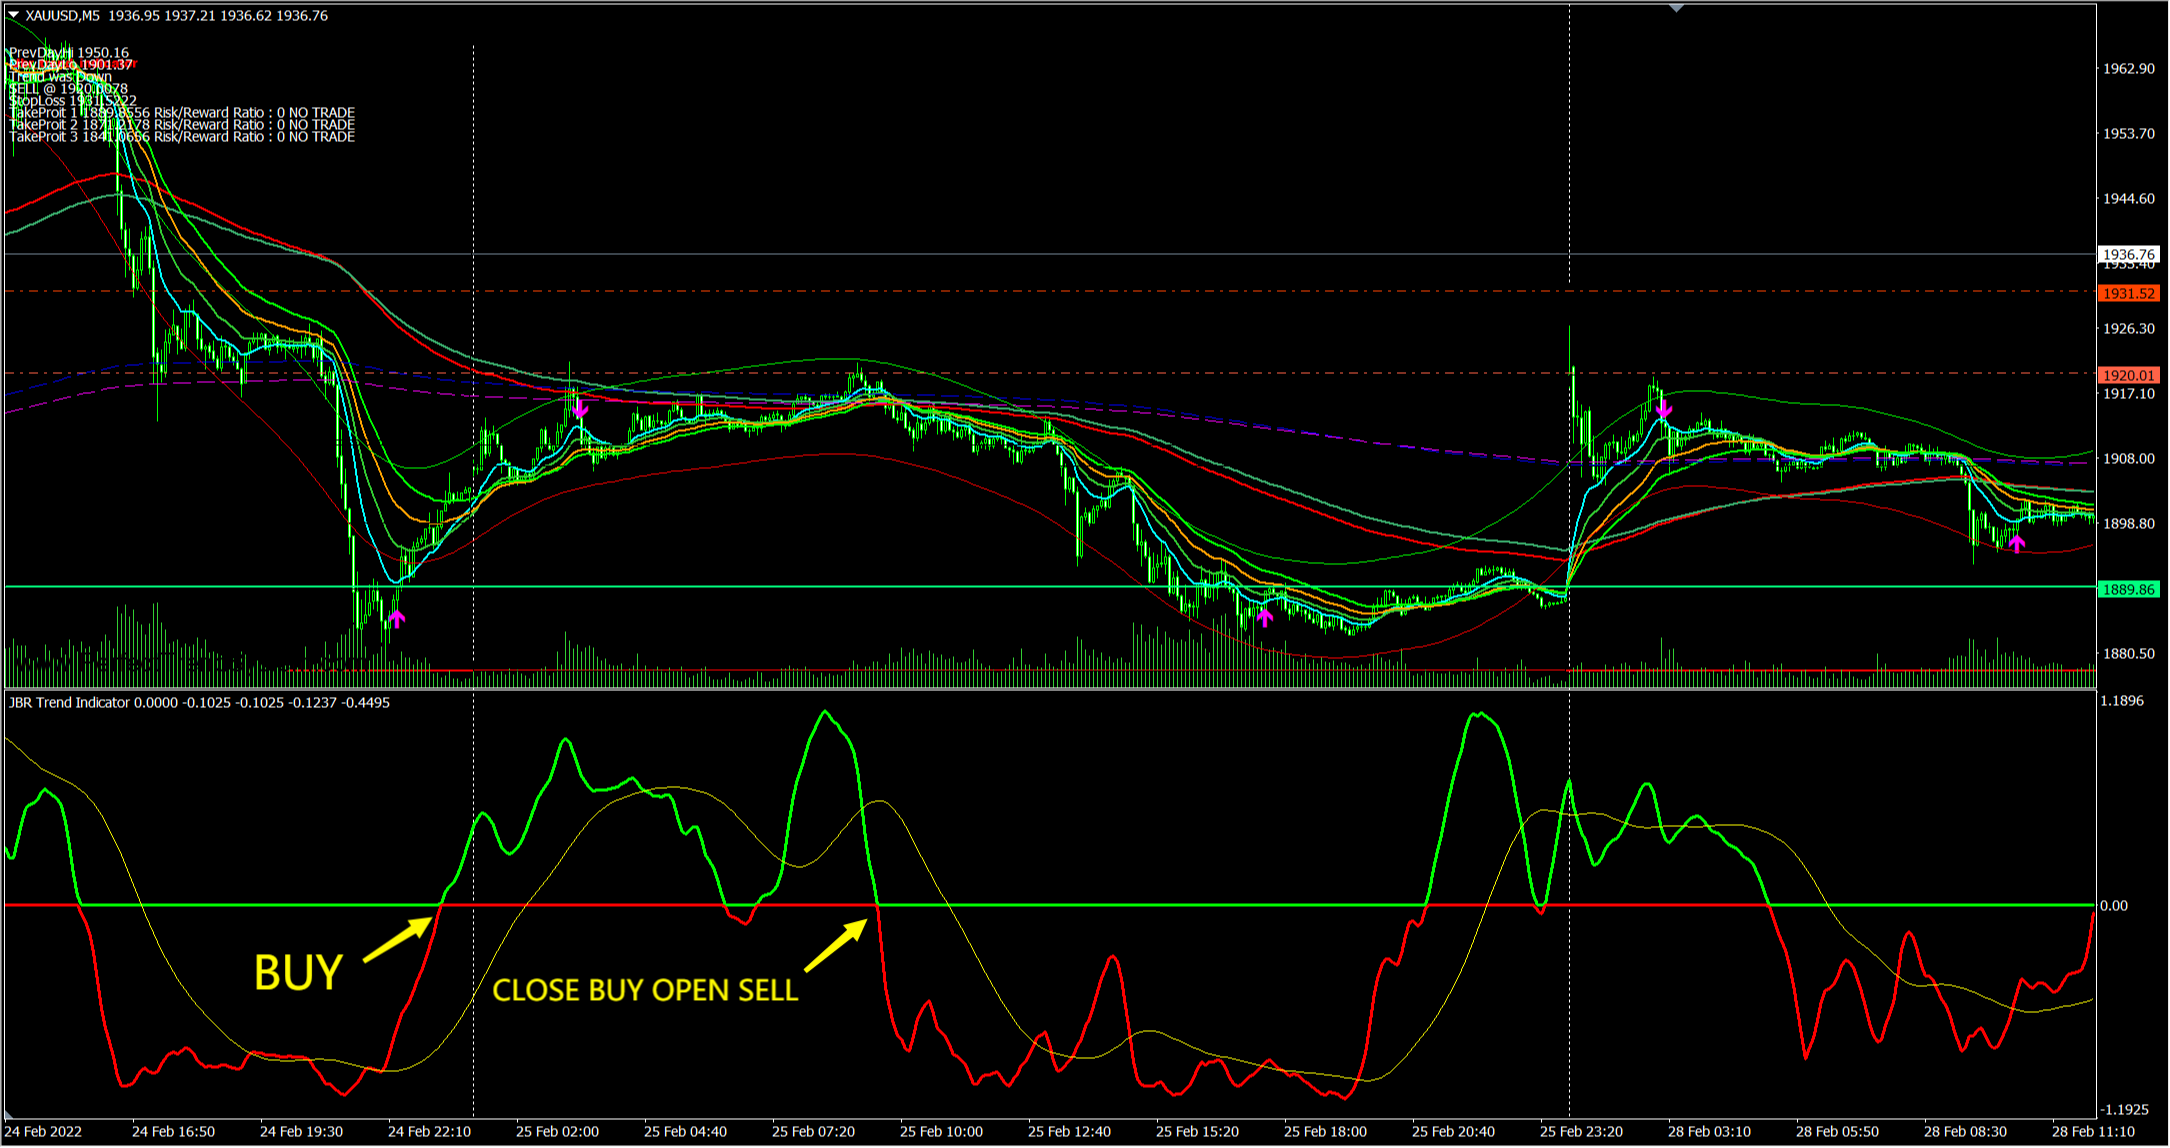Viewport: 2170px width, 1148px height.
Task: Click the gray chart shift marker triangle
Action: point(1677,8)
